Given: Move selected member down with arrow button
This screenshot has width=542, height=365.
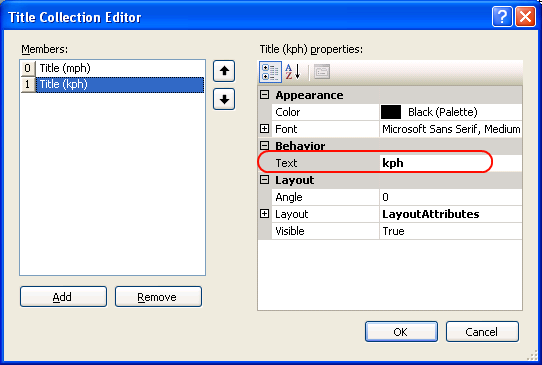Looking at the screenshot, I should [224, 100].
